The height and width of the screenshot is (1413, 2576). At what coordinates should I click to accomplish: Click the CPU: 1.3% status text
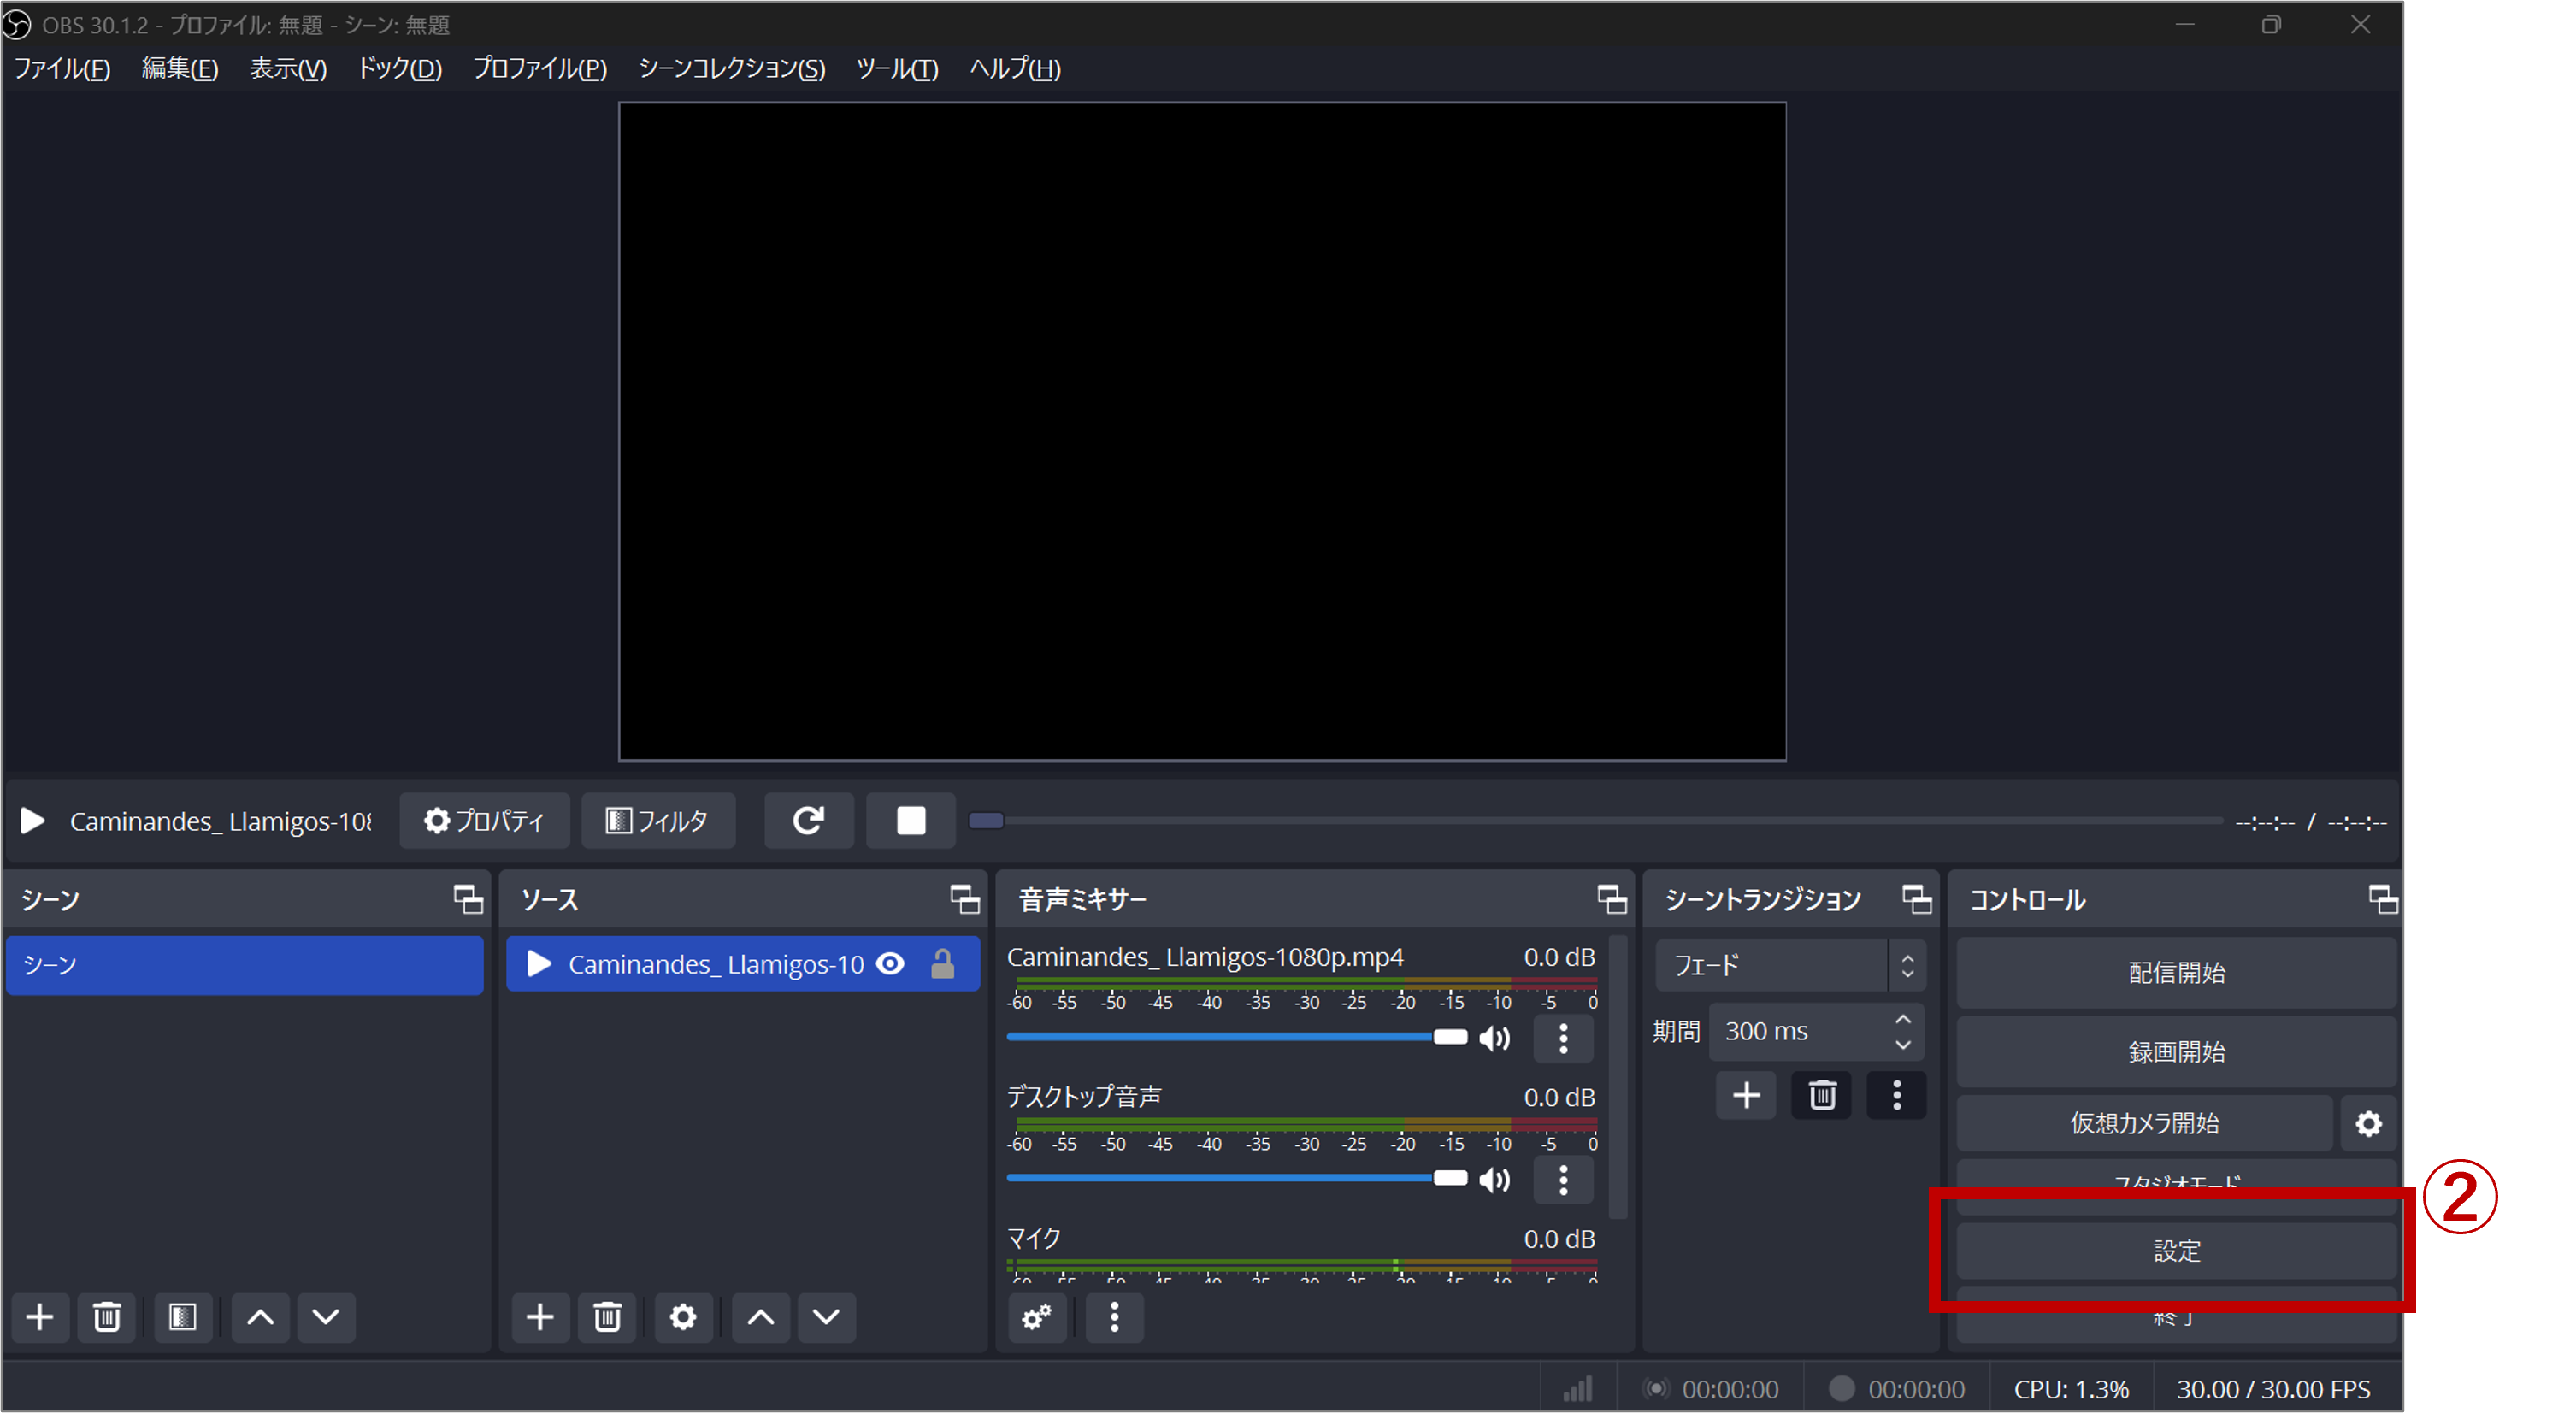click(2071, 1390)
